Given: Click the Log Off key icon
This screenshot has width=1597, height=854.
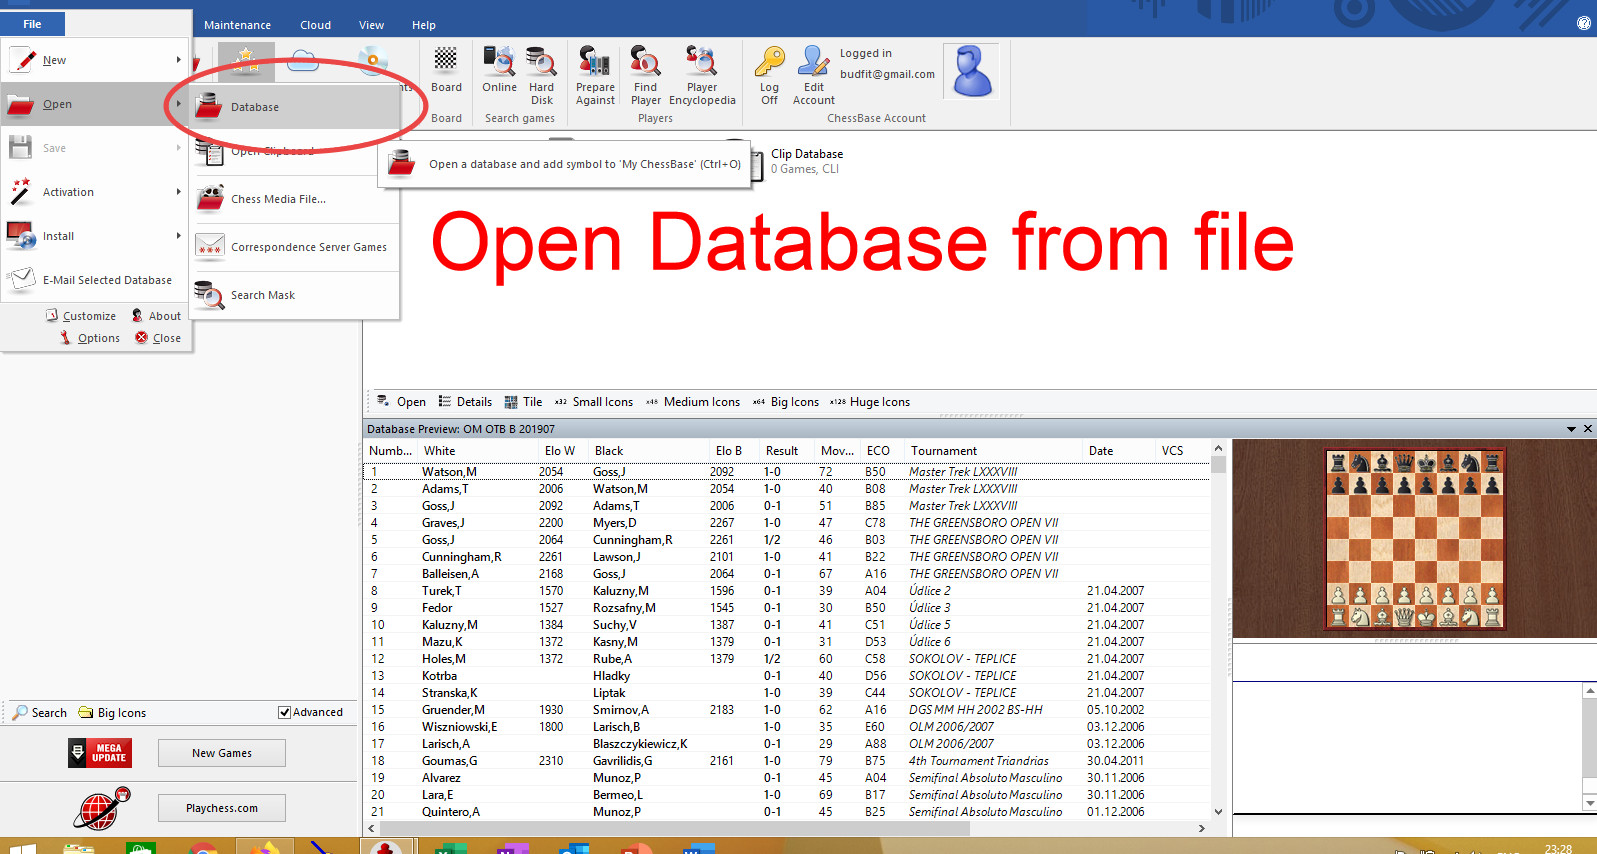Looking at the screenshot, I should point(769,75).
